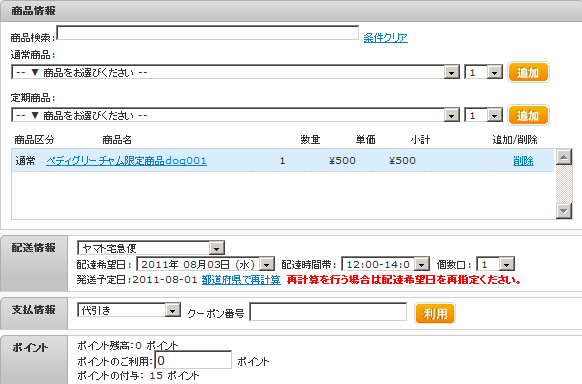Click the 通常 product type cell
Viewport: 582px width, 384px height.
pyautogui.click(x=25, y=161)
